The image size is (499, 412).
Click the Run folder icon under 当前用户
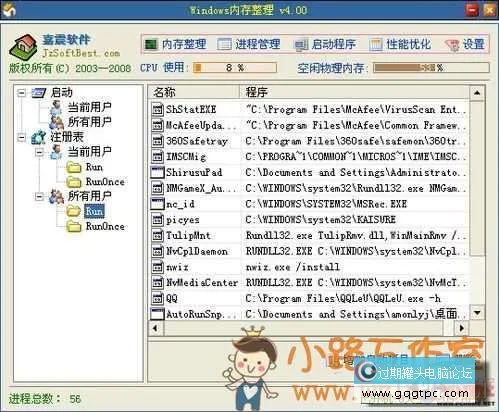74,167
